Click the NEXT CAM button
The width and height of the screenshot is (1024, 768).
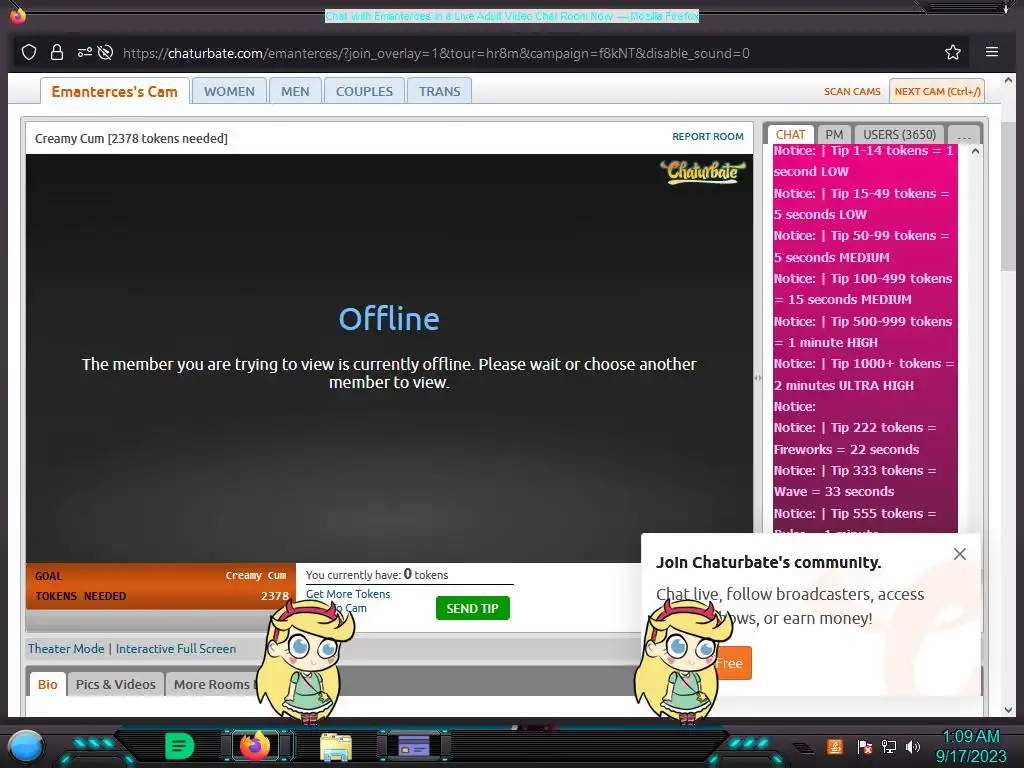pos(937,91)
